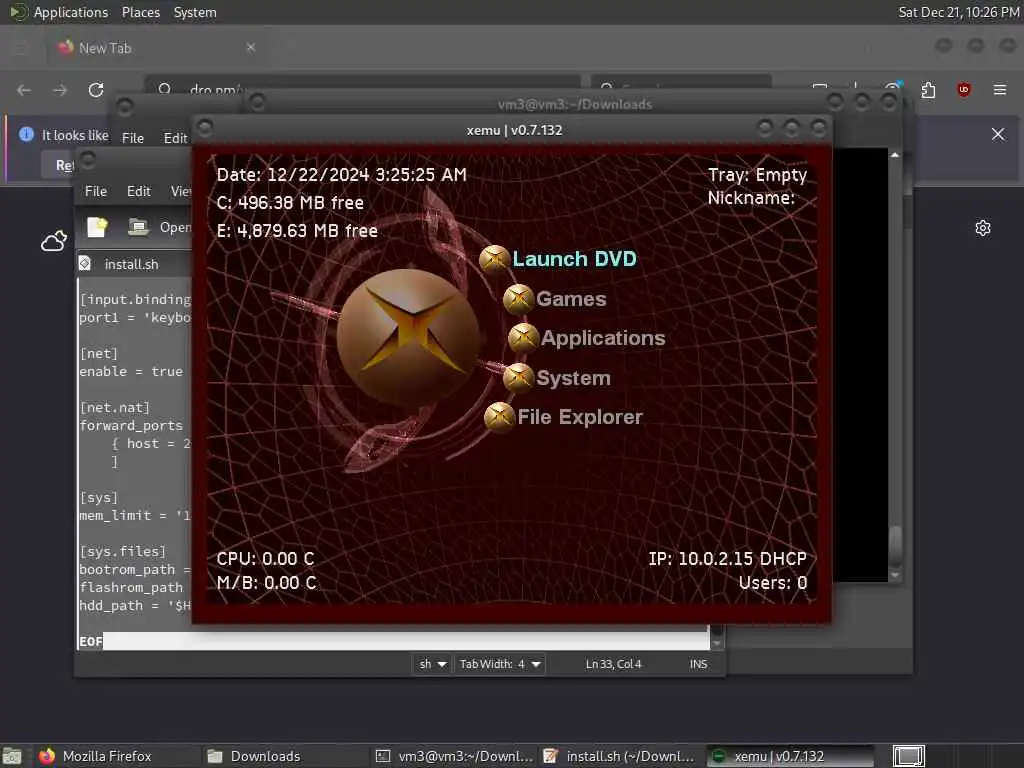
Task: Click the large Xbox orb logo
Action: point(409,338)
